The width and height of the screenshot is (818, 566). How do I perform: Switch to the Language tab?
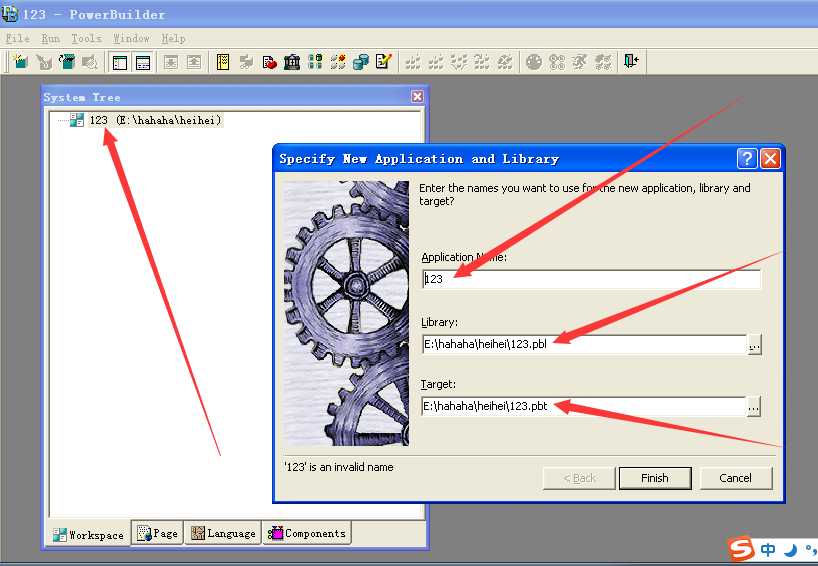223,533
